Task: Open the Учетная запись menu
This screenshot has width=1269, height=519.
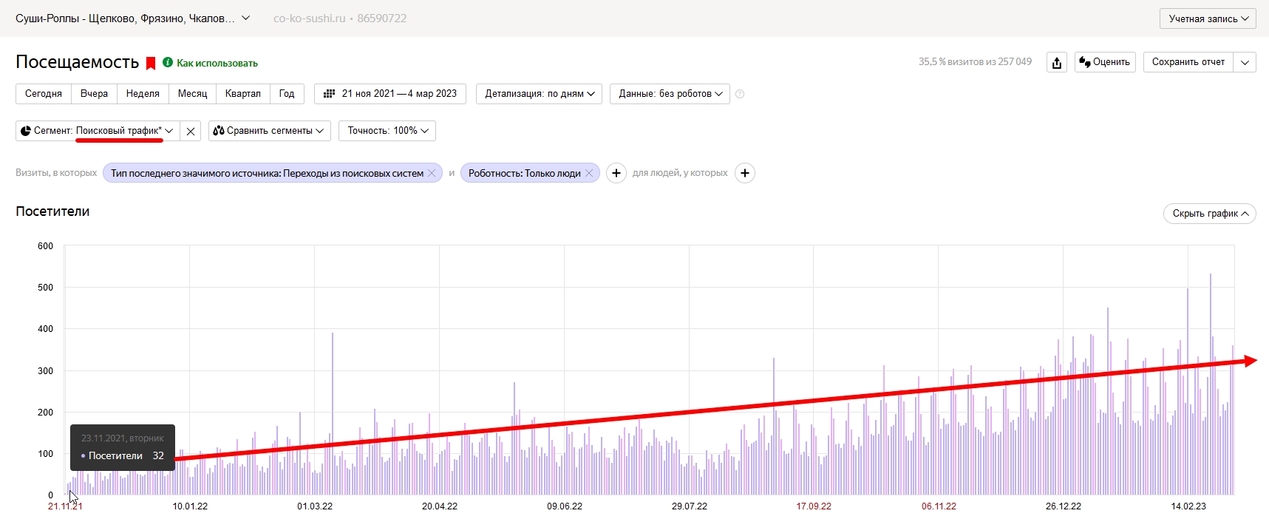Action: [x=1207, y=19]
